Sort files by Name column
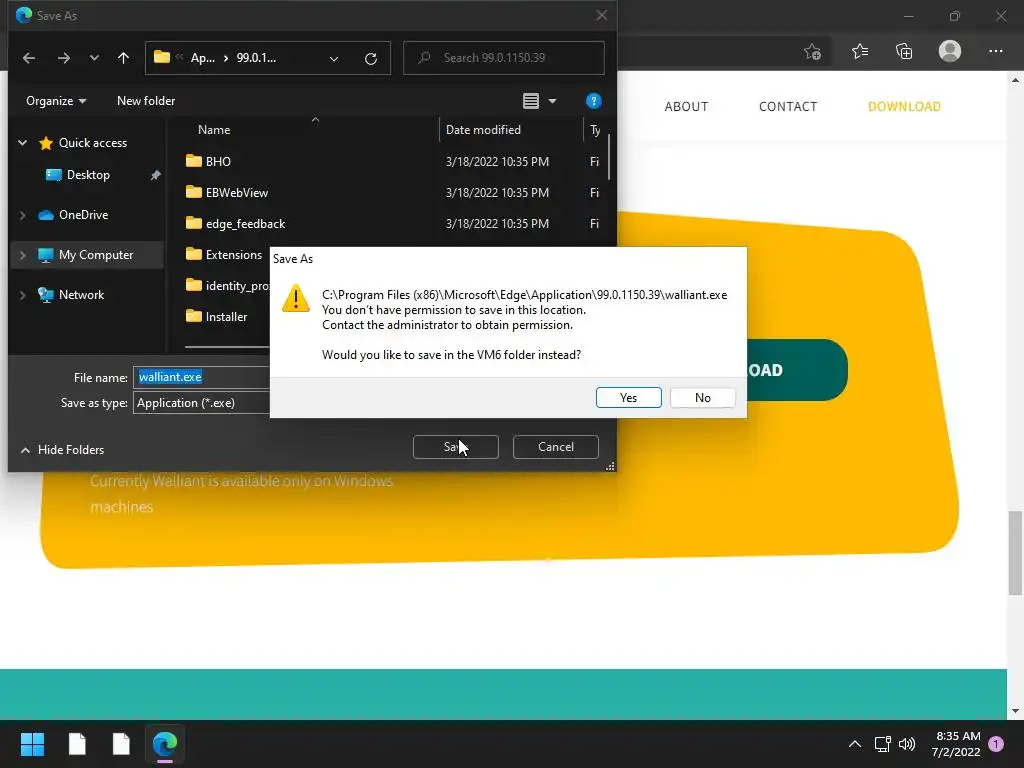1024x768 pixels. 214,129
